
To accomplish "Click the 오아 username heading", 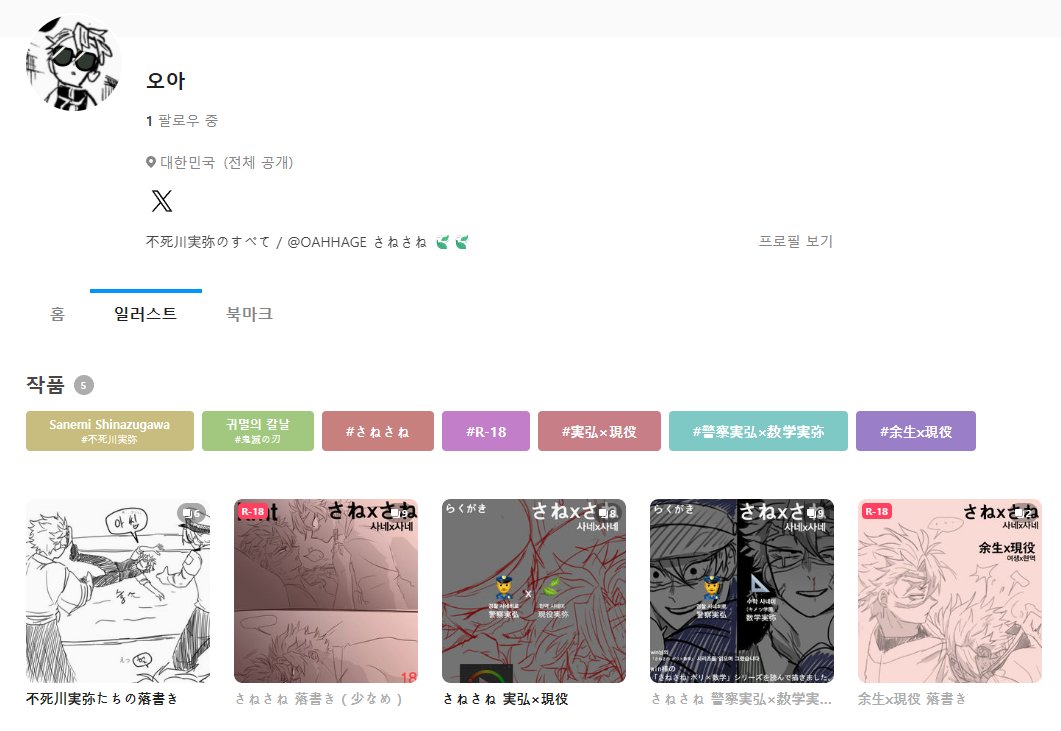I will click(x=166, y=81).
